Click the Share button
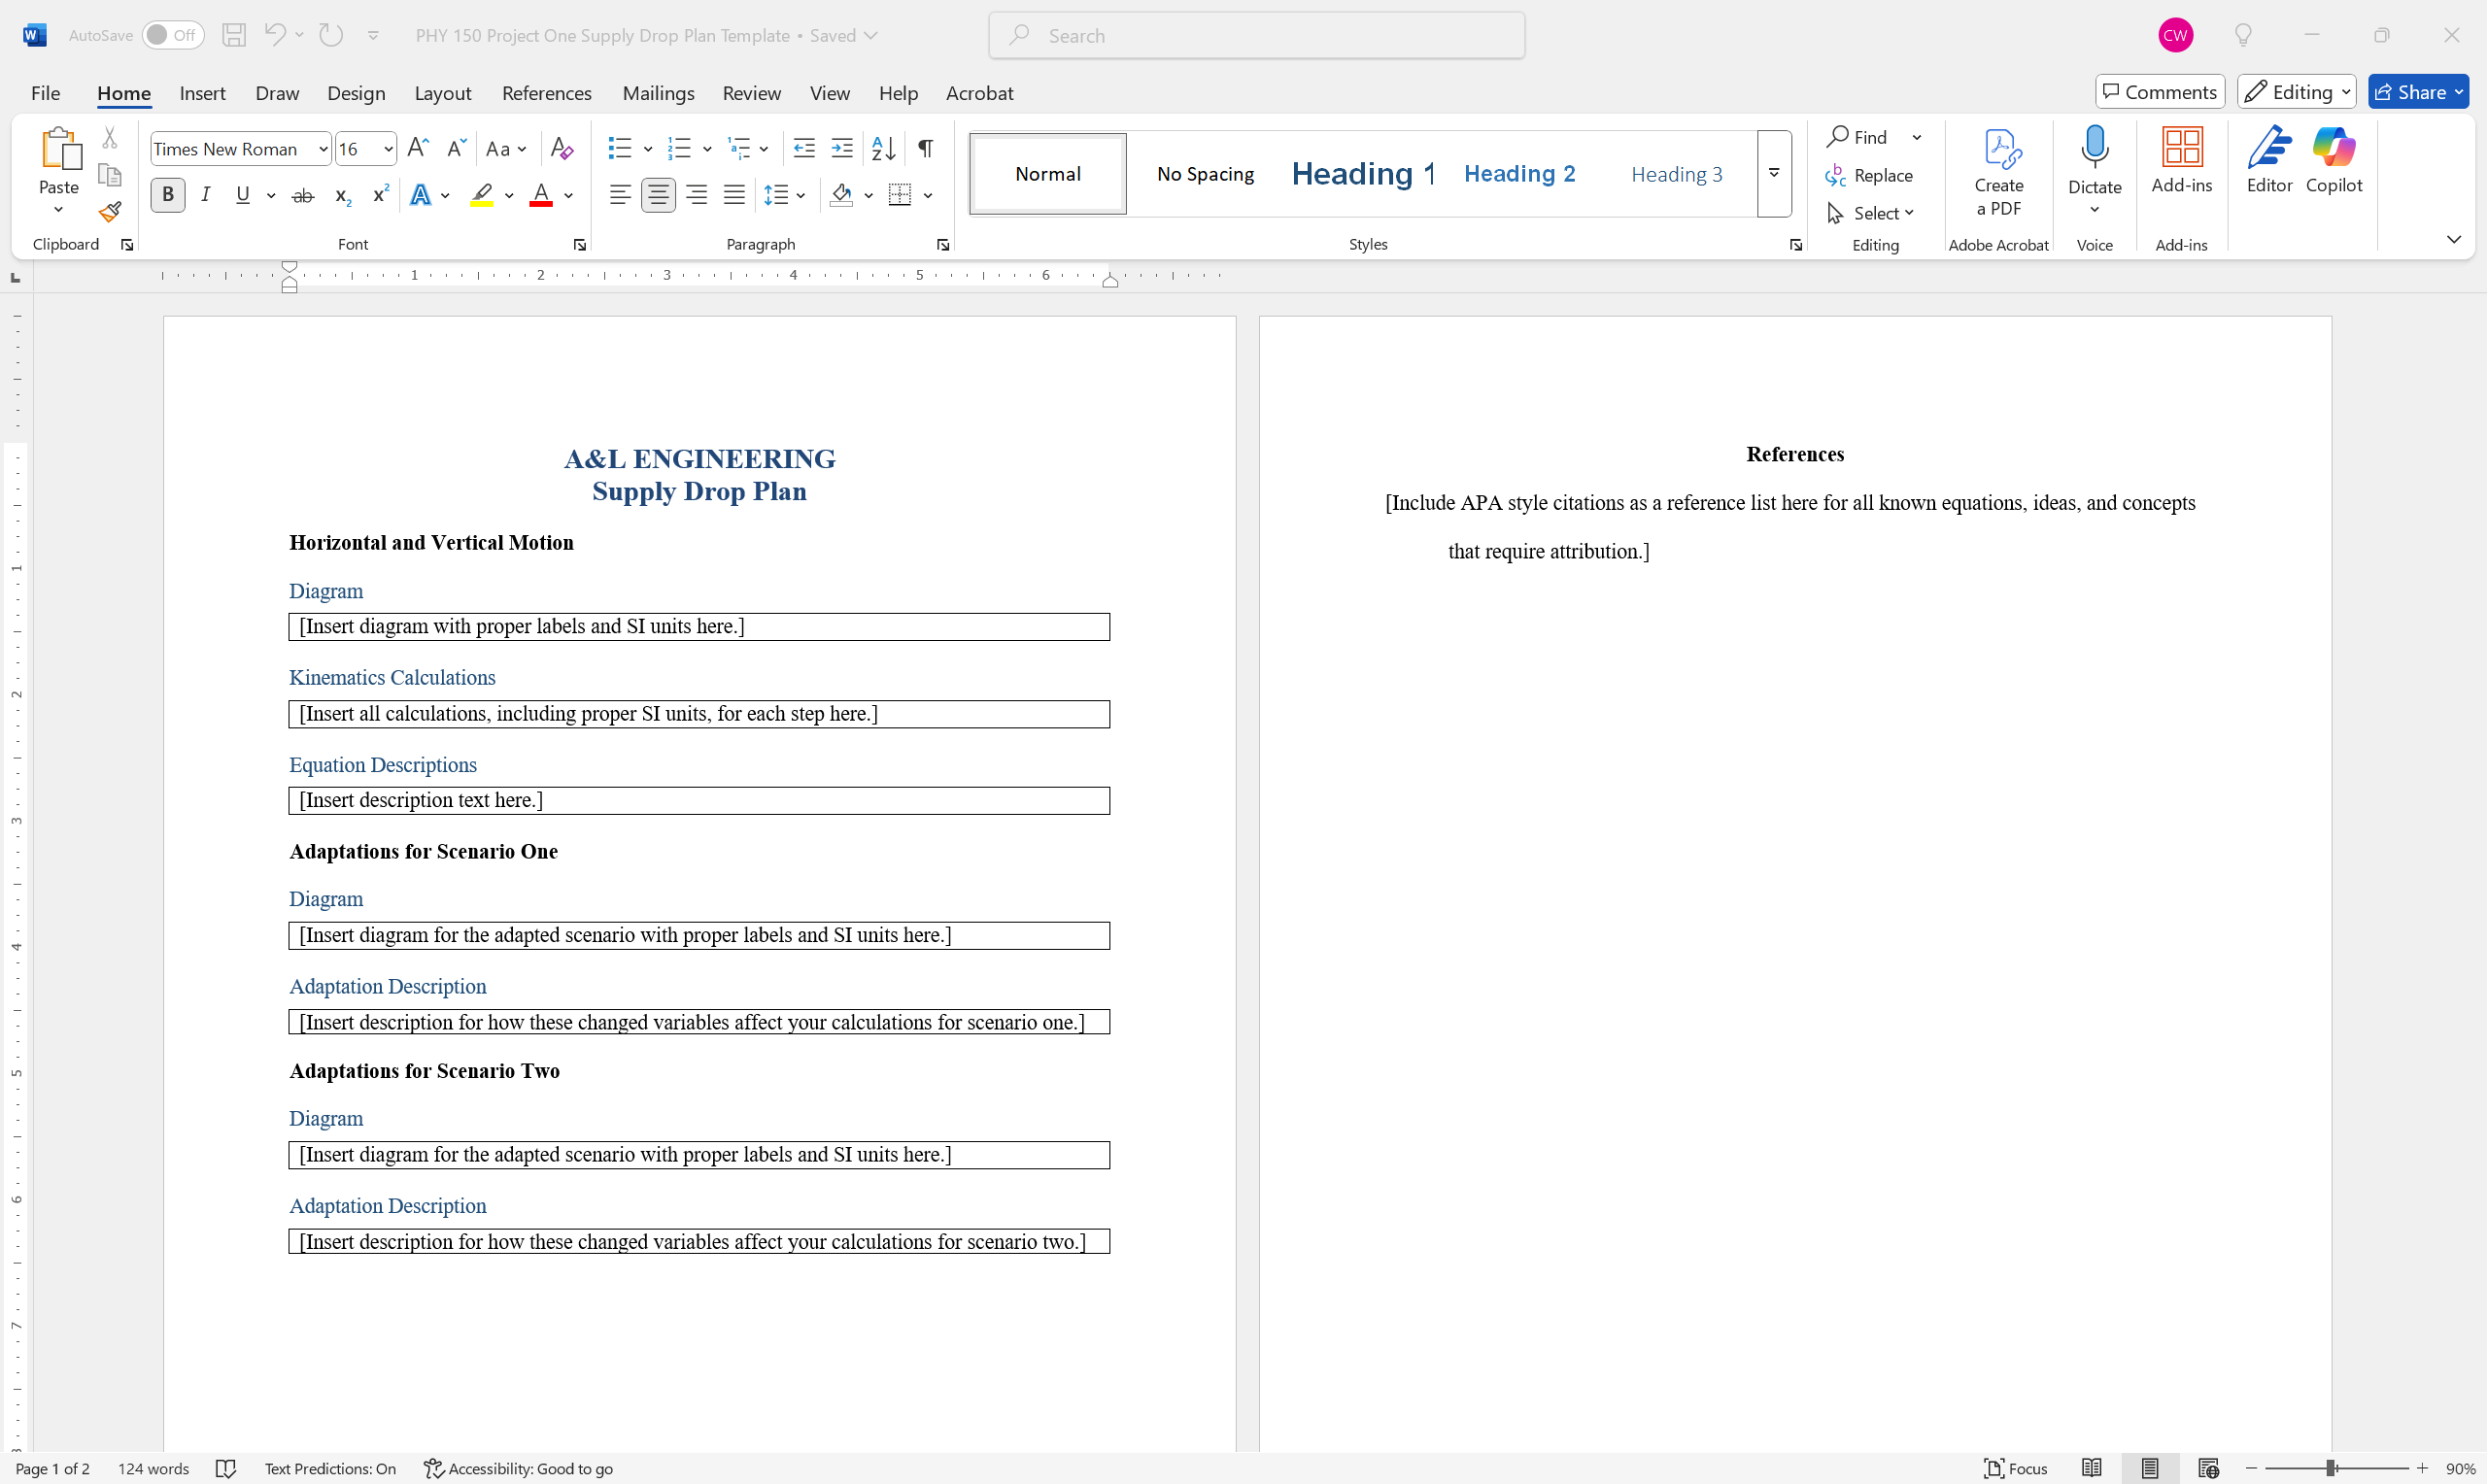The image size is (2487, 1484). click(2417, 91)
